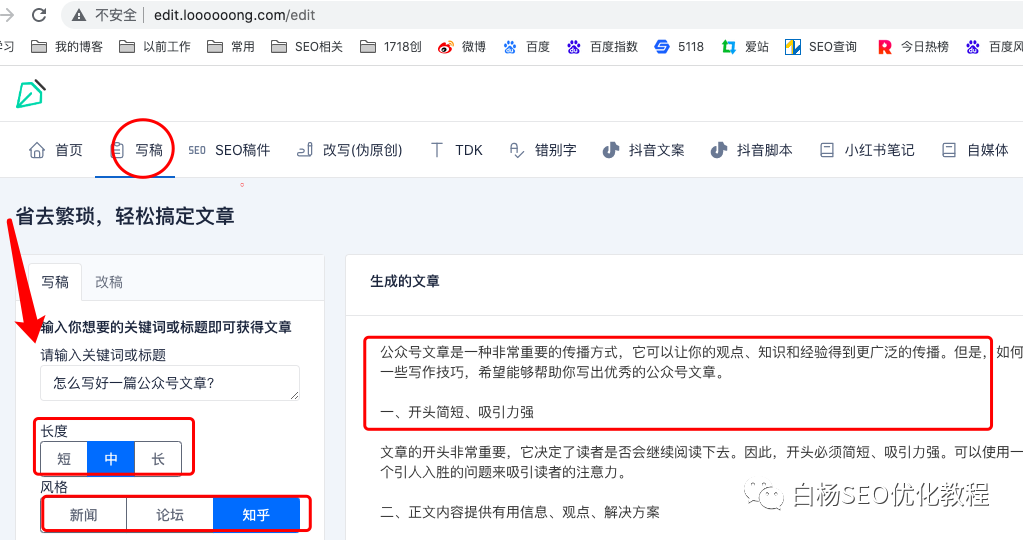The width and height of the screenshot is (1023, 540).
Task: Open the SEO查询 bookmark link
Action: click(x=821, y=47)
